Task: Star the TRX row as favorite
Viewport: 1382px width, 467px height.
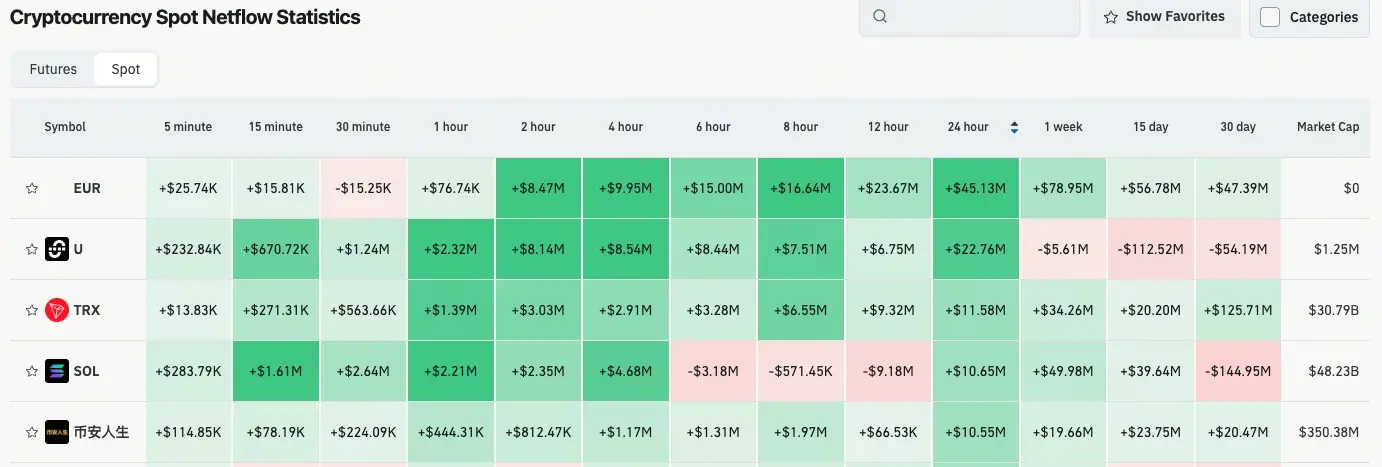Action: point(32,310)
